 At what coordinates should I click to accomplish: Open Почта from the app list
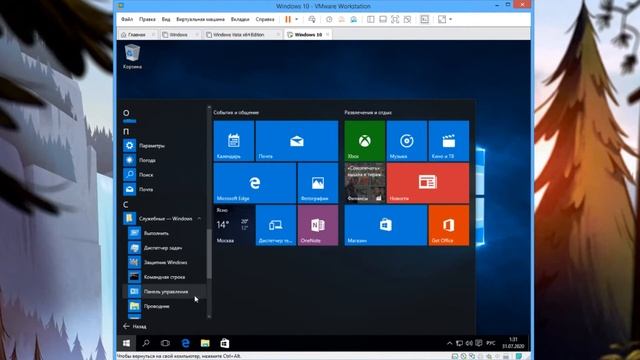coord(164,189)
